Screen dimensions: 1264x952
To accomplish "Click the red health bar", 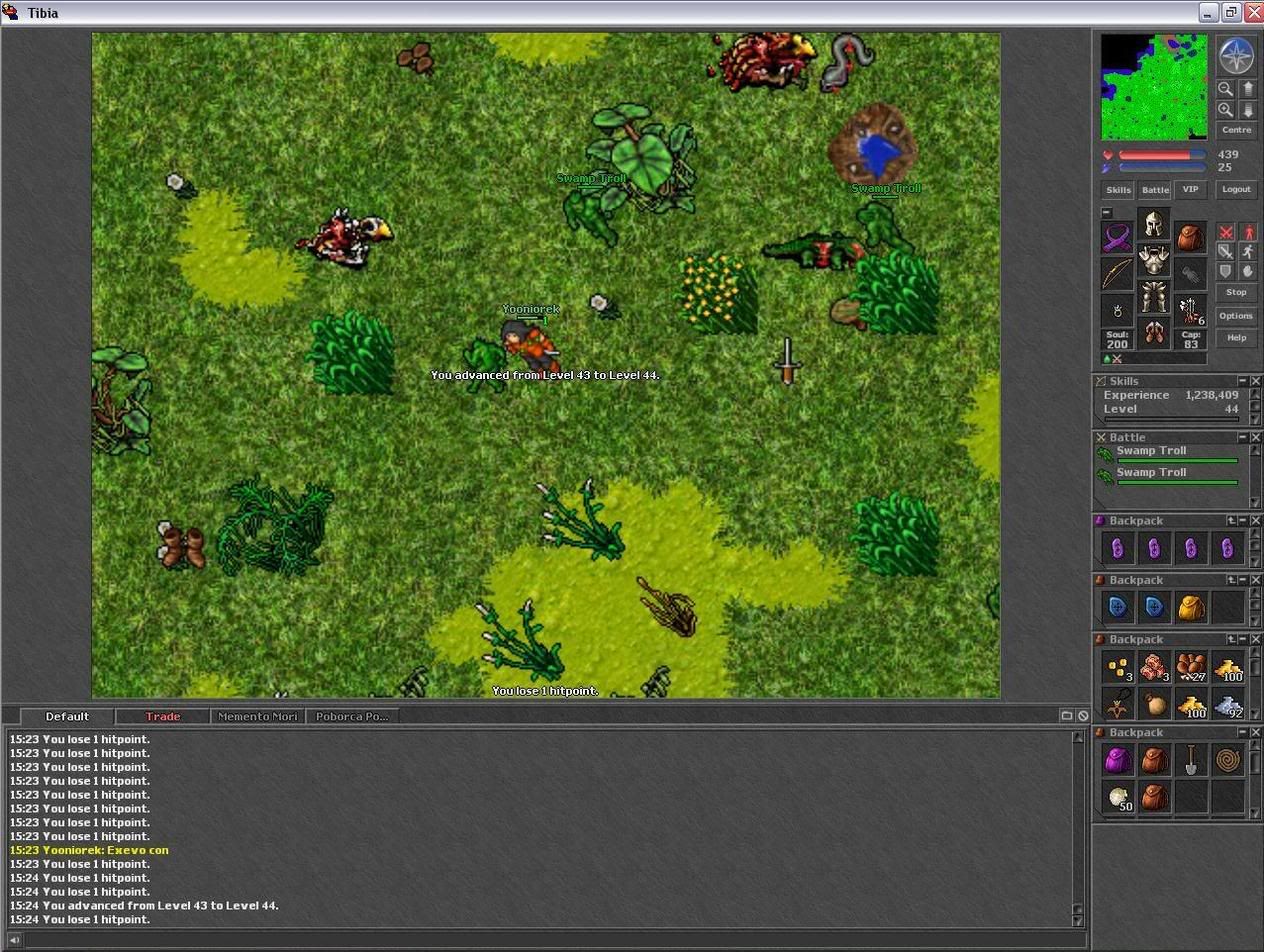I will (x=1162, y=155).
